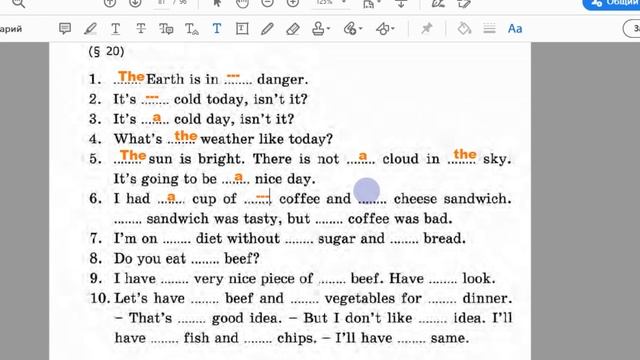Screen dimensions: 640x360
Task: Click orange "The" before "sun is bright"
Action: pos(133,155)
